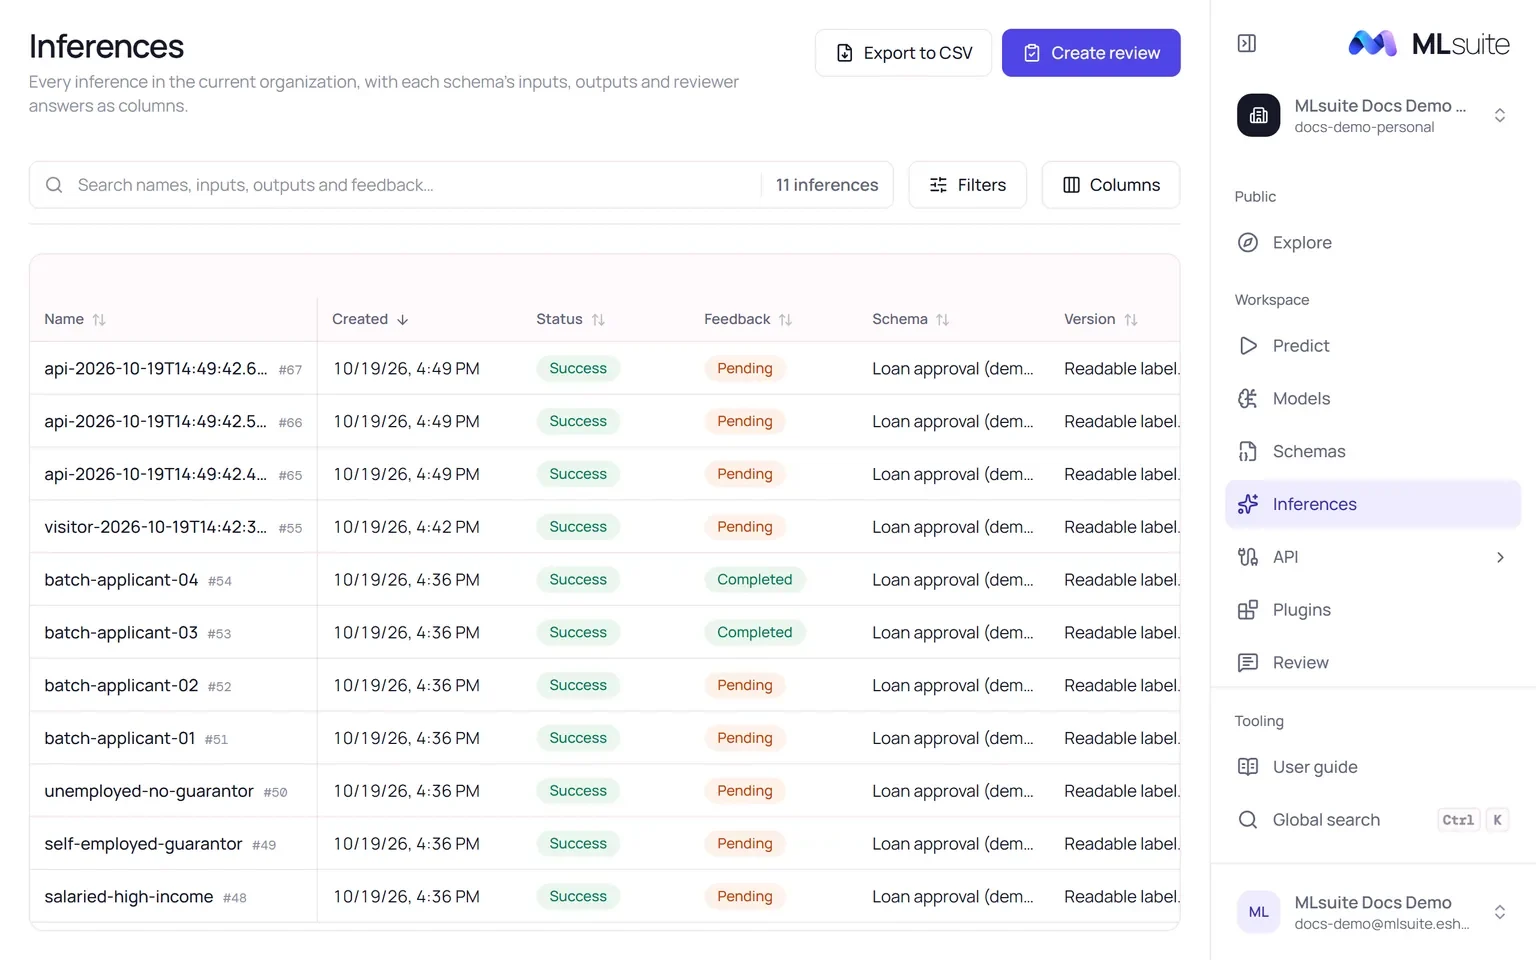Open the Explore compass icon
Image resolution: width=1536 pixels, height=960 pixels.
click(1247, 242)
